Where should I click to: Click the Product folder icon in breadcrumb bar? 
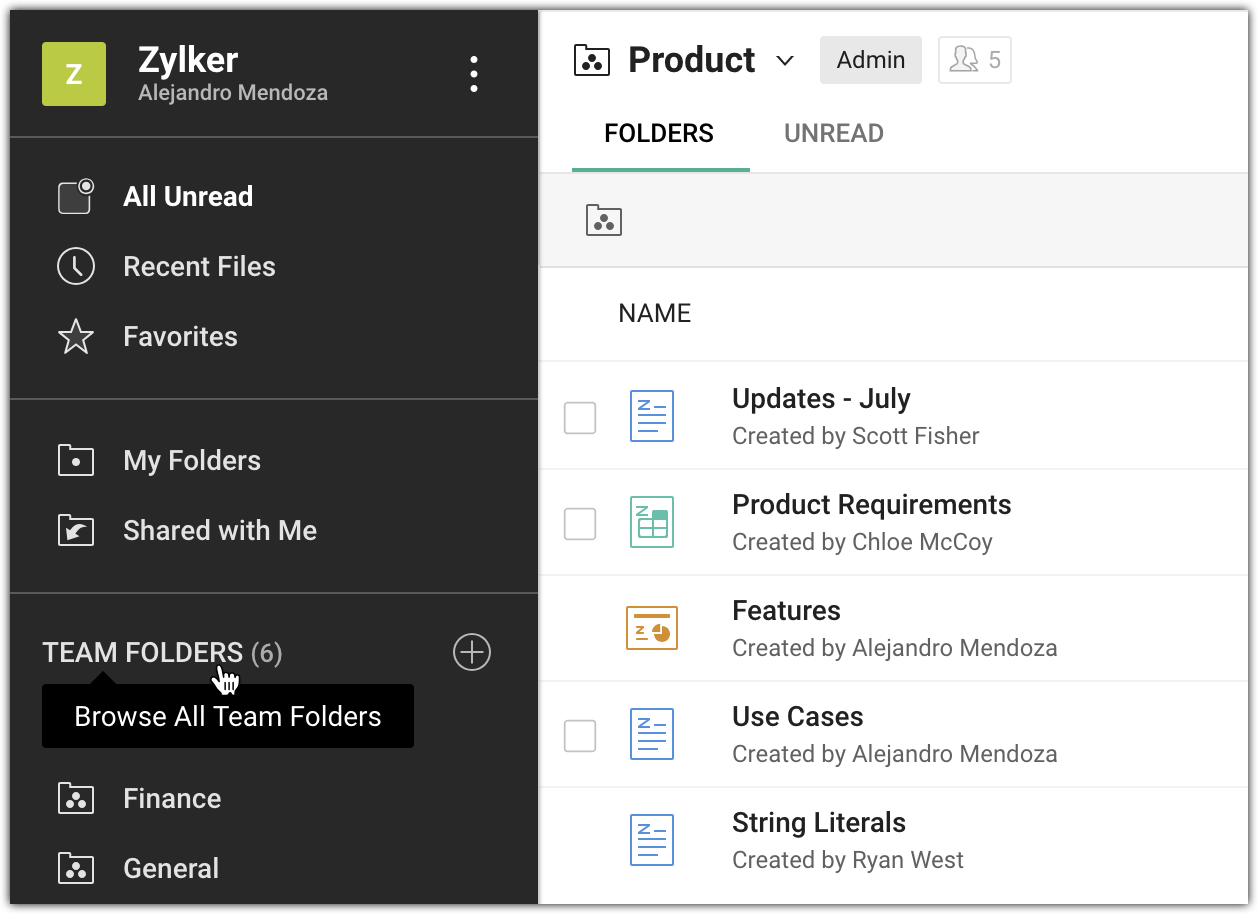click(603, 220)
